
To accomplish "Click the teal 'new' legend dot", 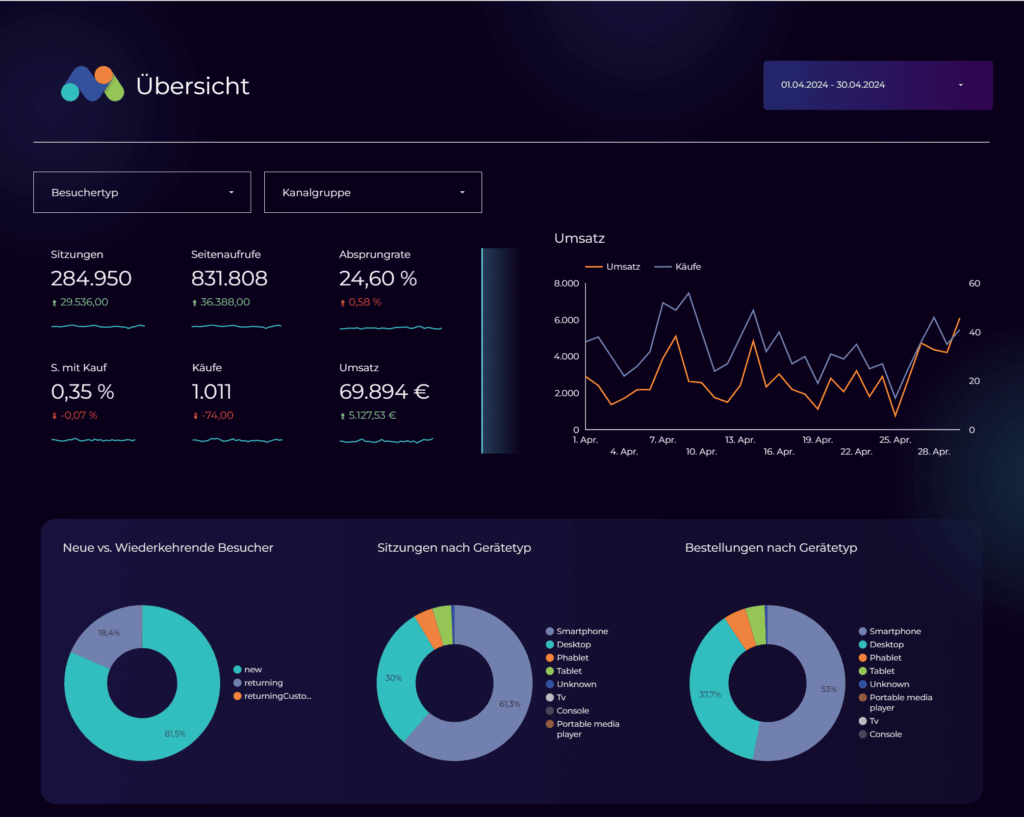I will pyautogui.click(x=237, y=670).
